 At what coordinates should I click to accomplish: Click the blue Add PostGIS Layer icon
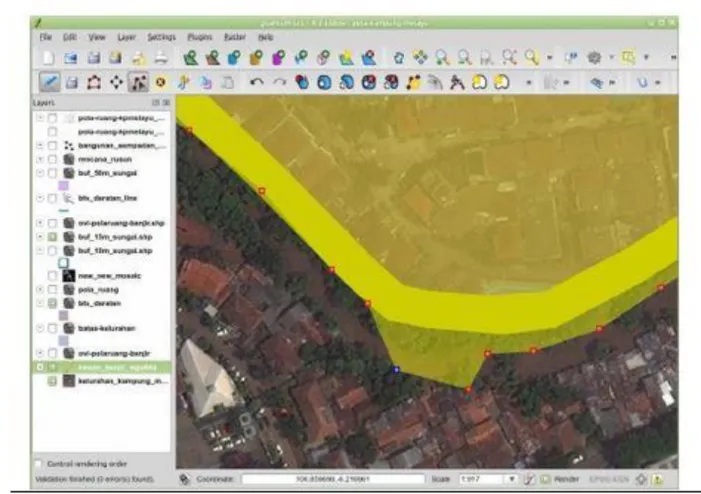click(x=234, y=58)
